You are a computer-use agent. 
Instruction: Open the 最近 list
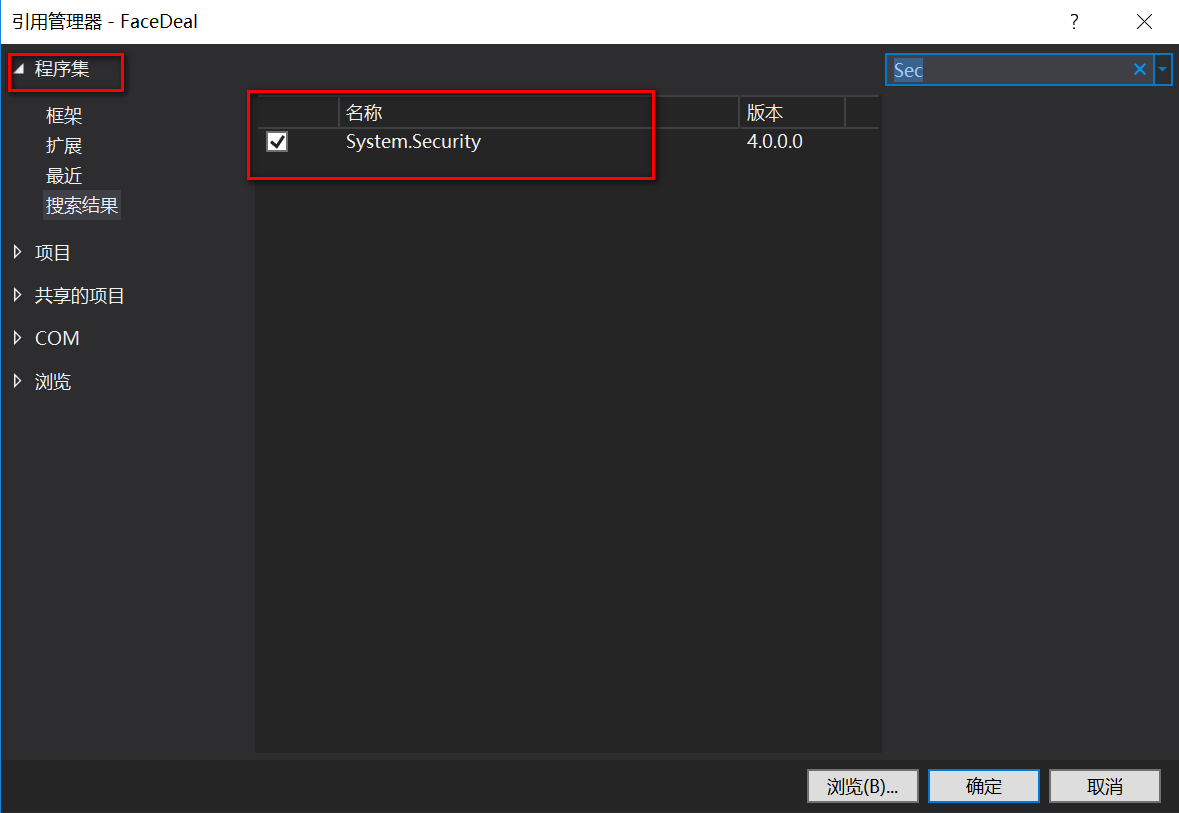[x=64, y=176]
